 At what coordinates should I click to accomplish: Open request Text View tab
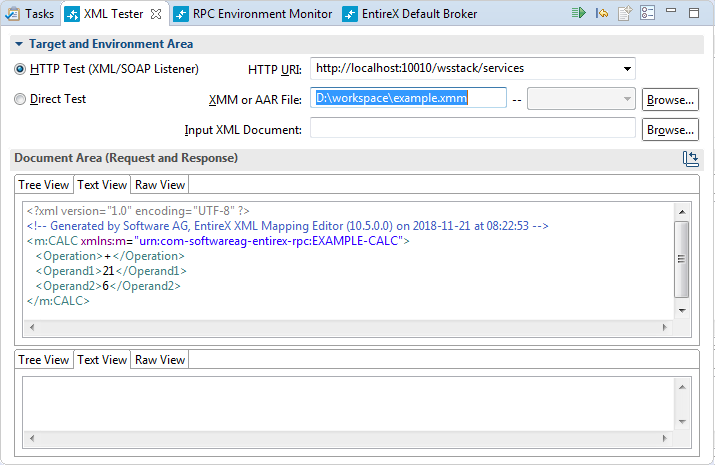tap(102, 185)
